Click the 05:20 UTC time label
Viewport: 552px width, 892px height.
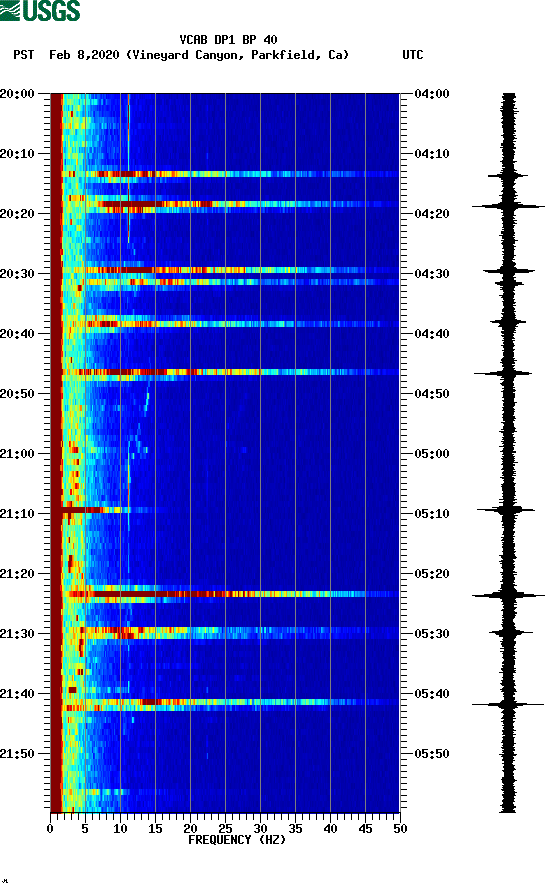[432, 574]
